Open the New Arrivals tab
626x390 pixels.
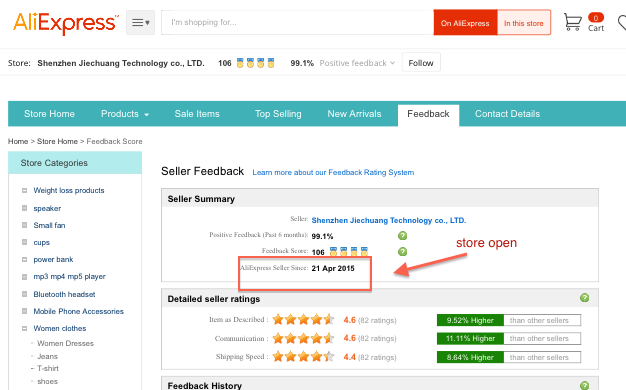pos(355,114)
